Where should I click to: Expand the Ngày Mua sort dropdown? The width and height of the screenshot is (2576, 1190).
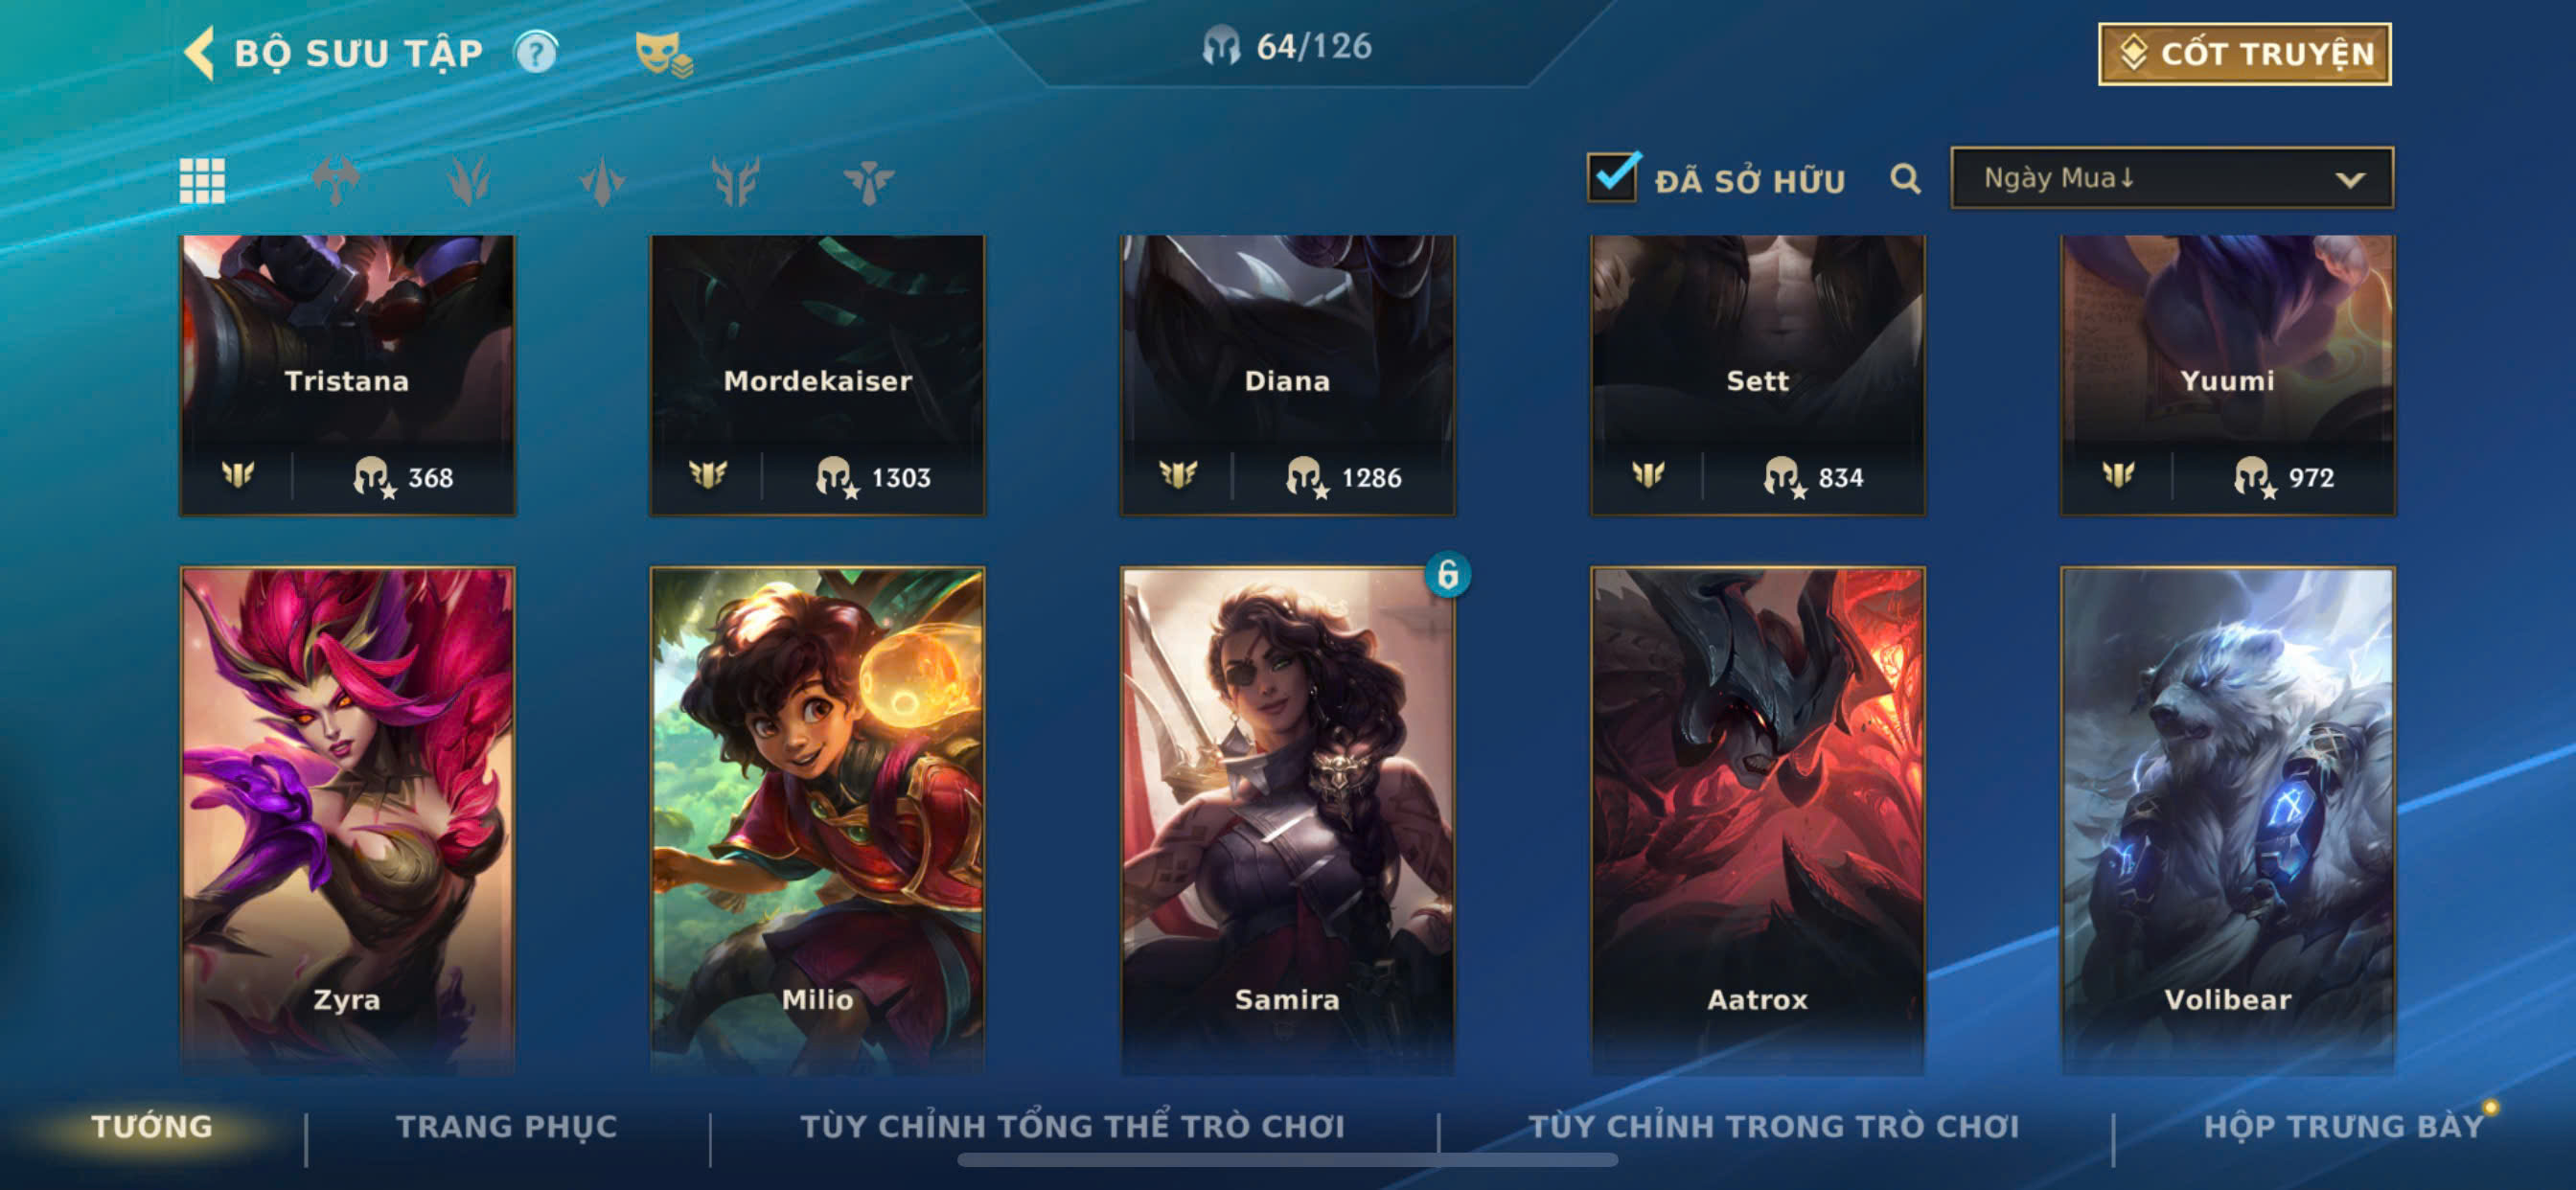(2171, 178)
